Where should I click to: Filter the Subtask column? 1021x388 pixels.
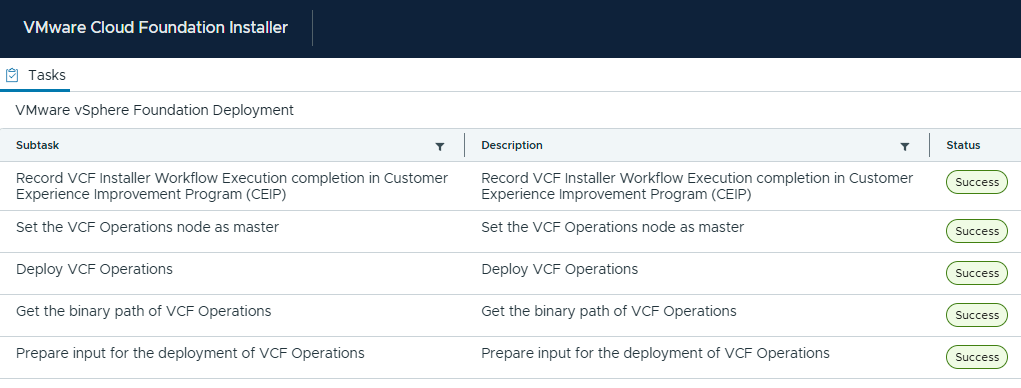[x=440, y=146]
